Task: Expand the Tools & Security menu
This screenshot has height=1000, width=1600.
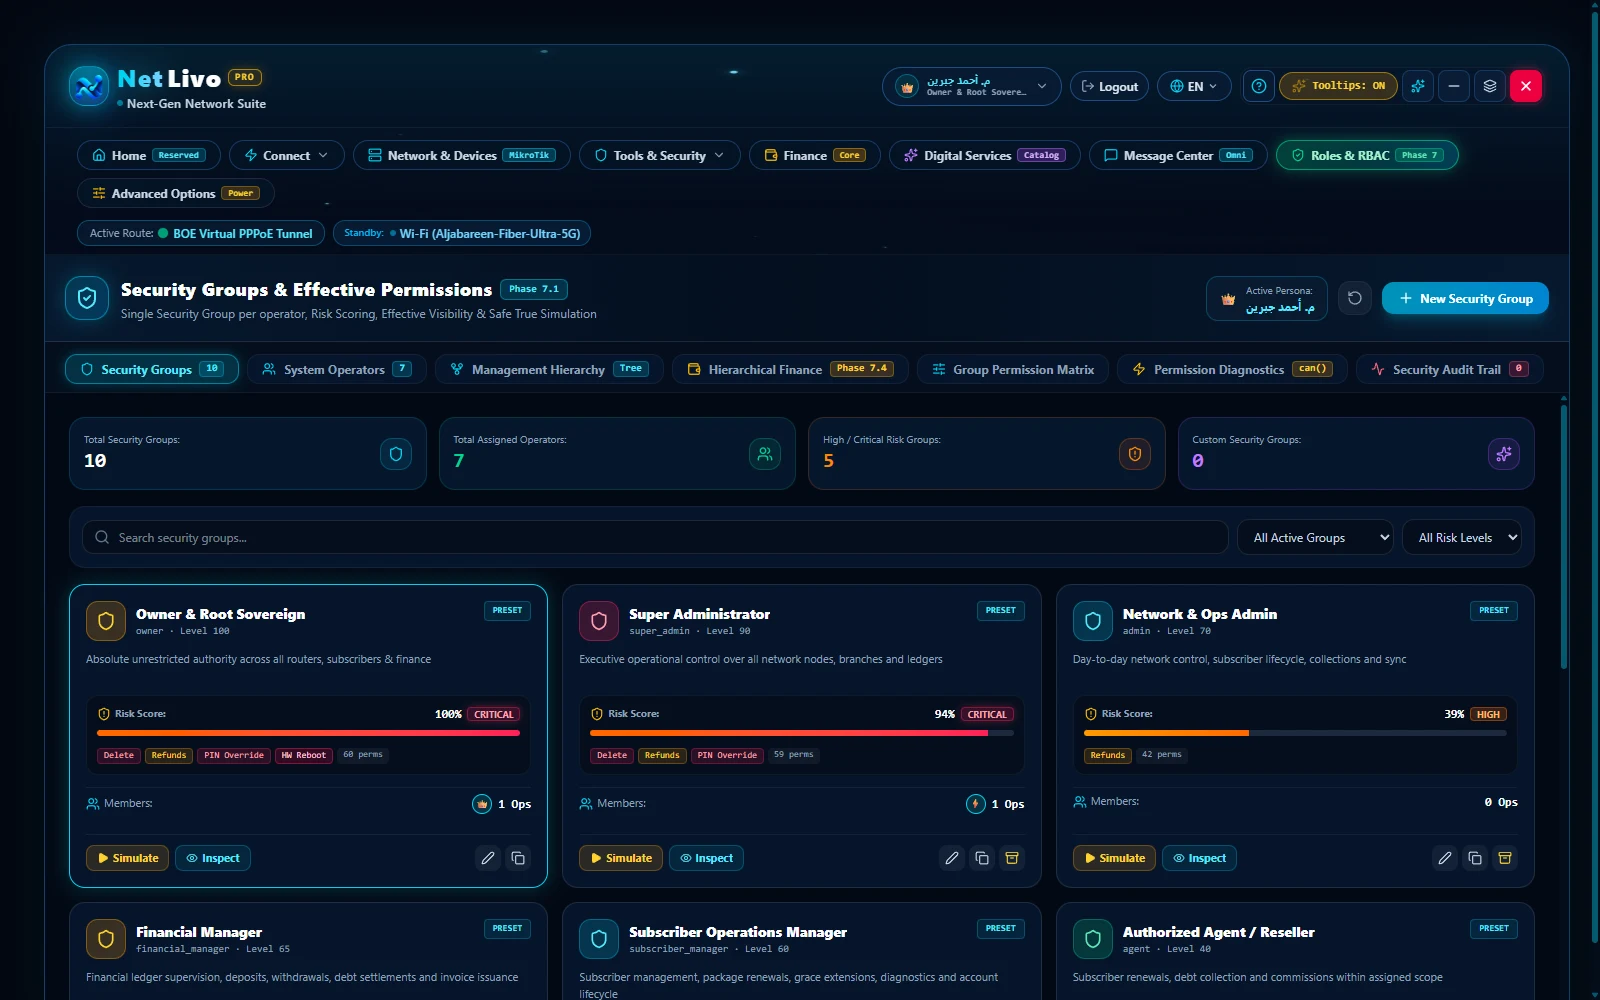Action: 660,155
